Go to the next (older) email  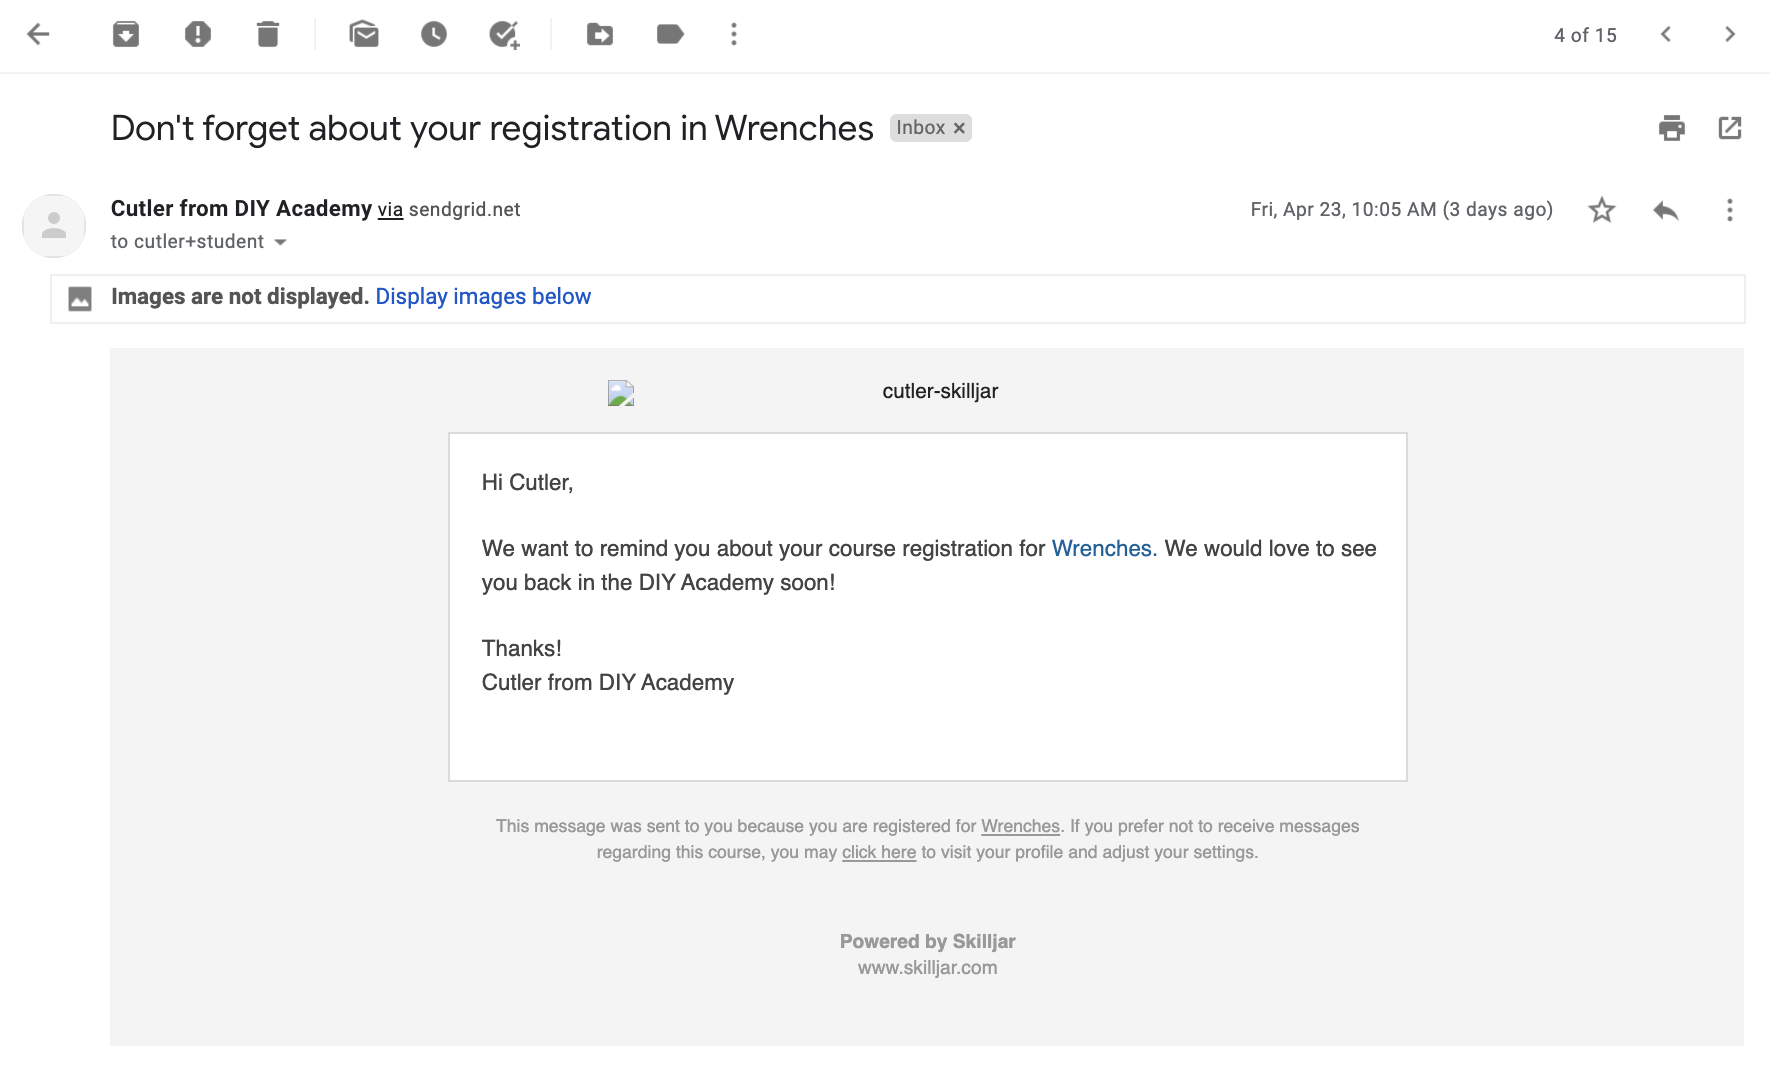(1730, 35)
